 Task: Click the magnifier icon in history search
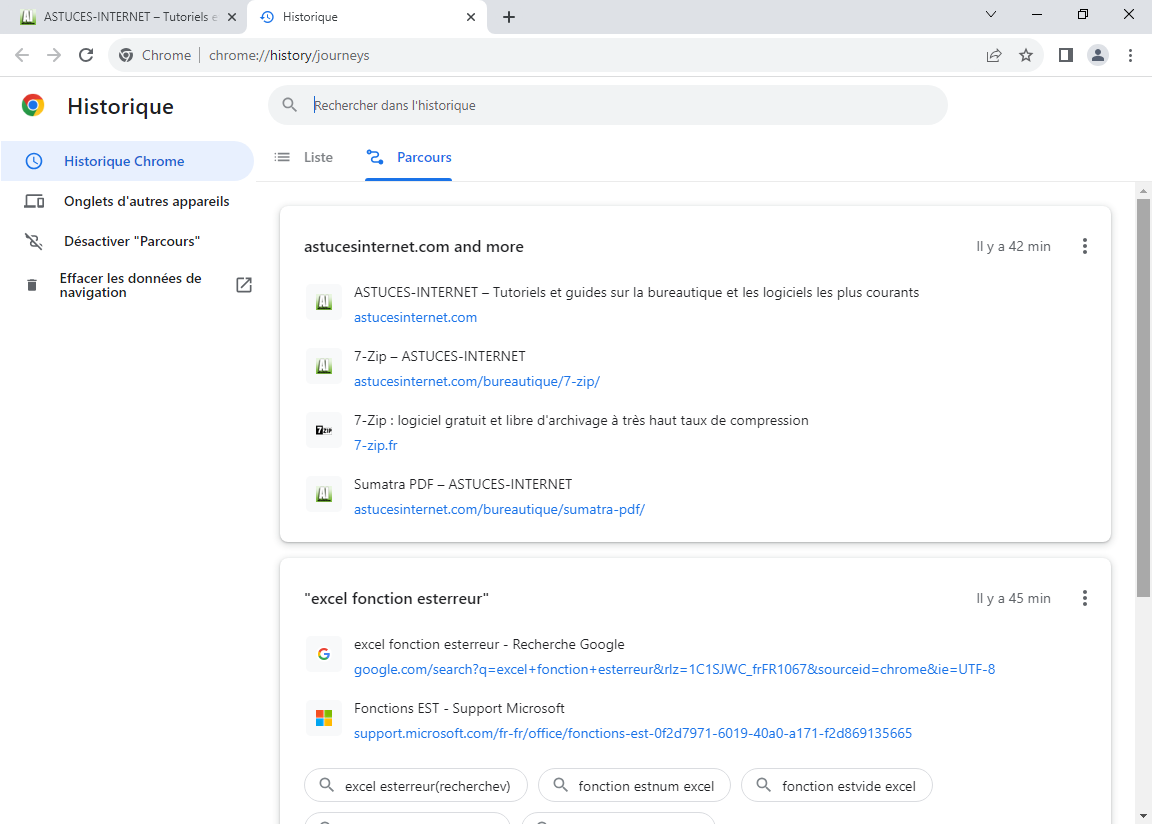click(289, 105)
